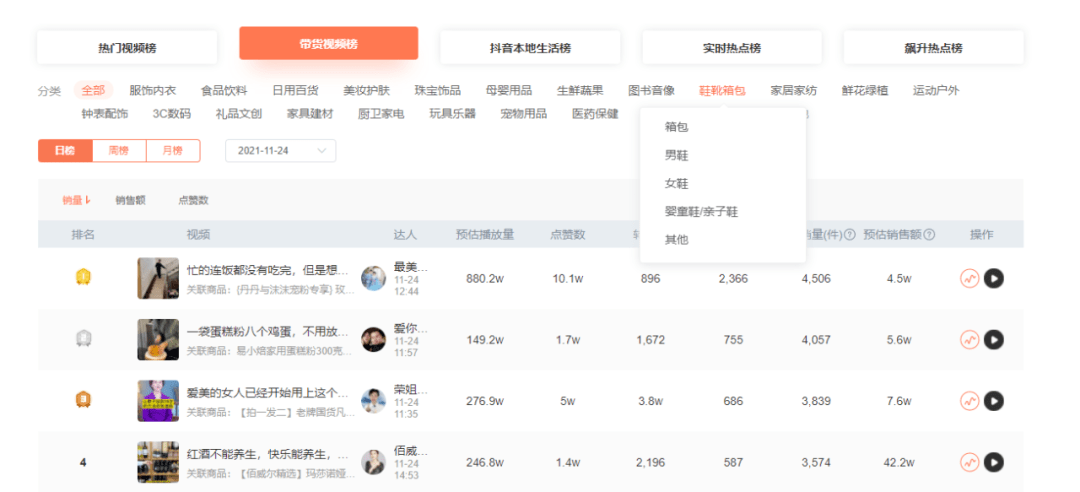
Task: Choose 其他 from the submenu
Action: pyautogui.click(x=676, y=240)
